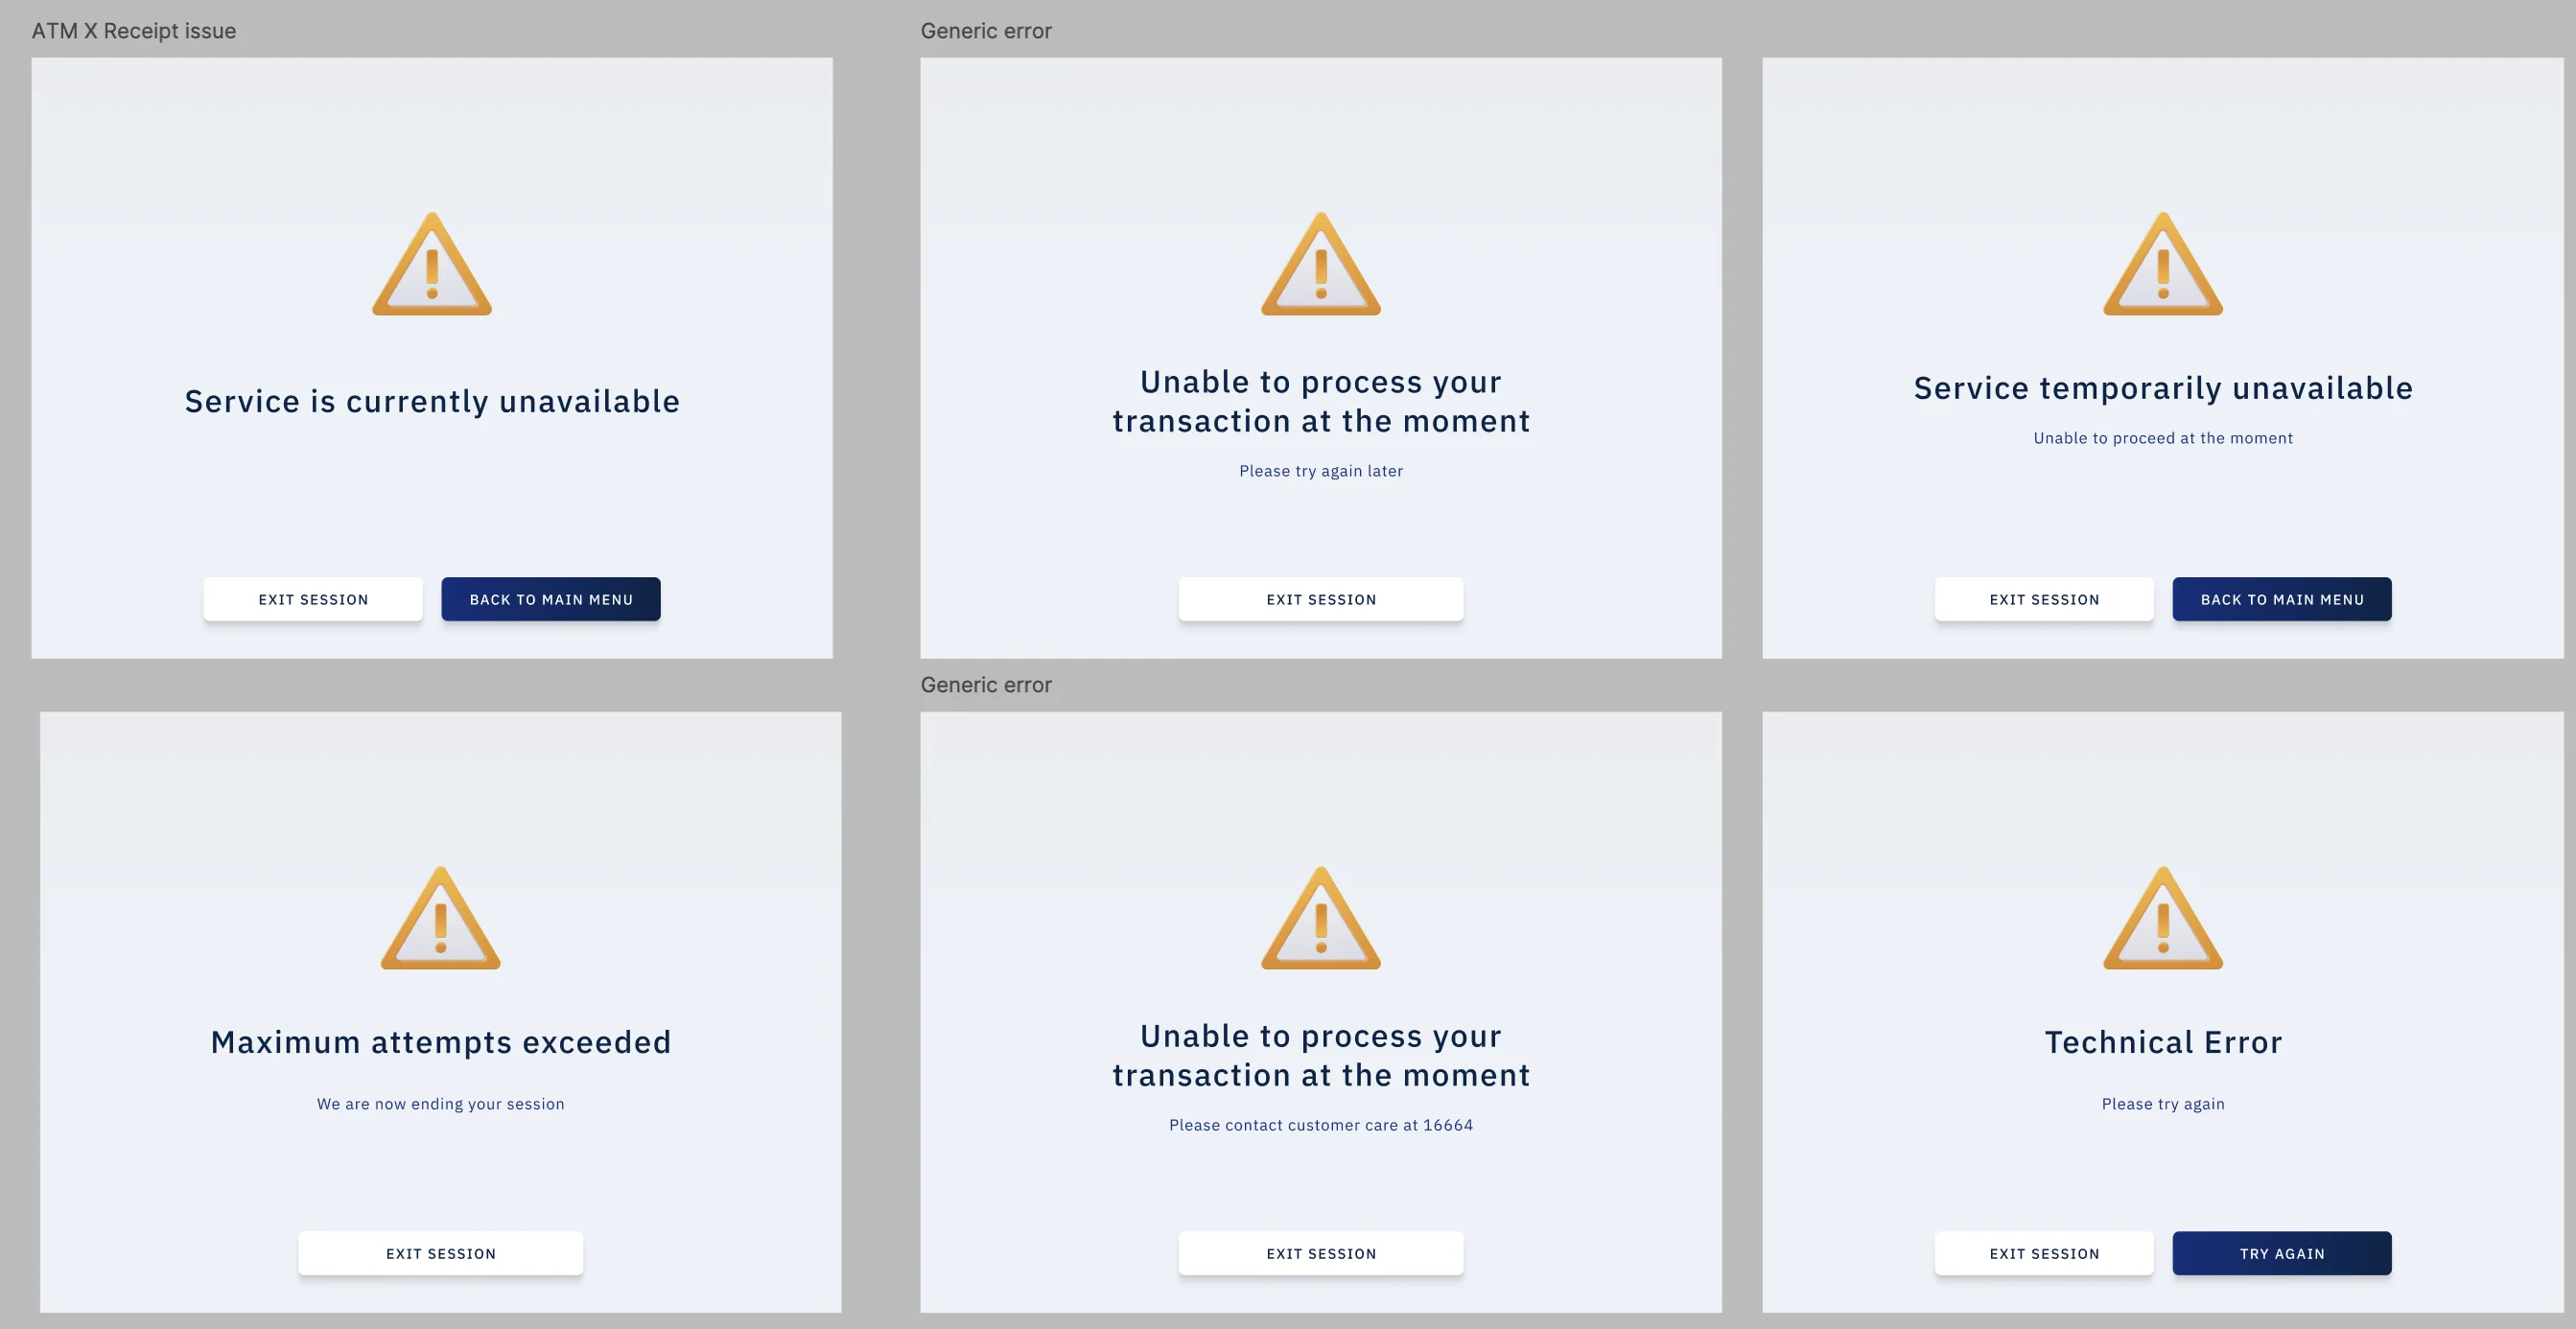2576x1329 pixels.
Task: Click 'Unable to process' heading above 'Please try again later'
Action: pyautogui.click(x=1321, y=401)
